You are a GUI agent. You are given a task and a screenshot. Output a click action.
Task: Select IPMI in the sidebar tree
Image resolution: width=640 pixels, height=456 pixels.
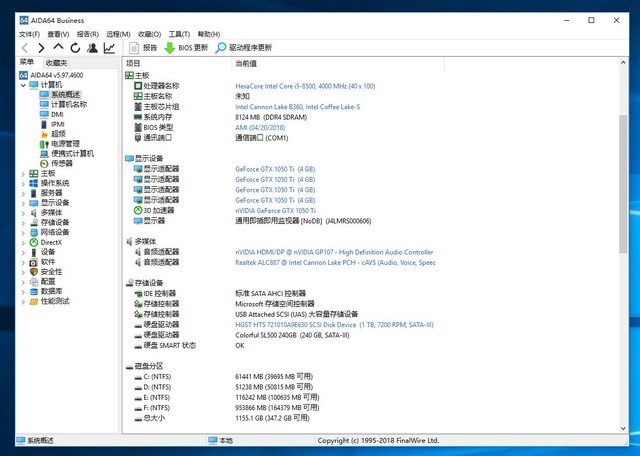pos(58,124)
